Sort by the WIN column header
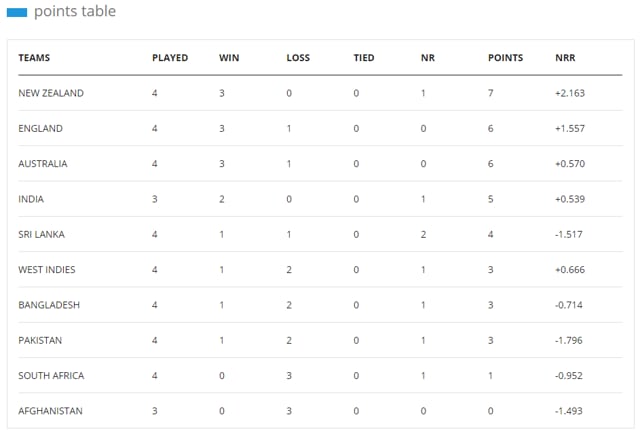Viewport: 640px width, 434px height. click(229, 58)
